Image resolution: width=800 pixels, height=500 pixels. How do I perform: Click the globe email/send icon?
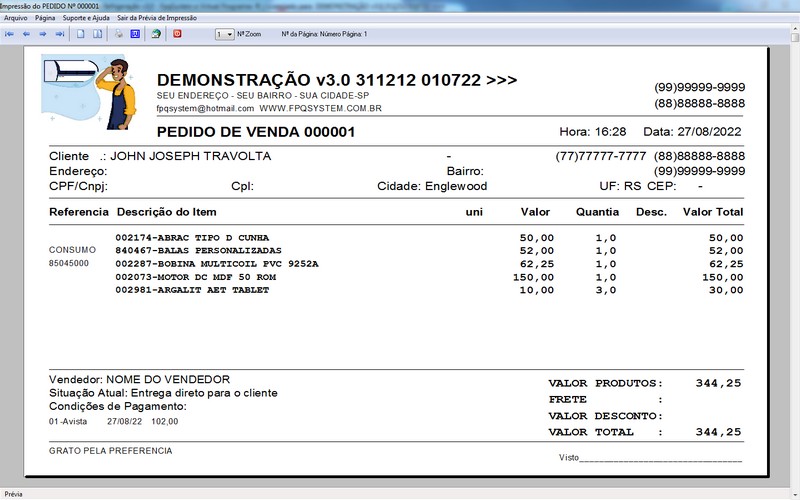156,34
